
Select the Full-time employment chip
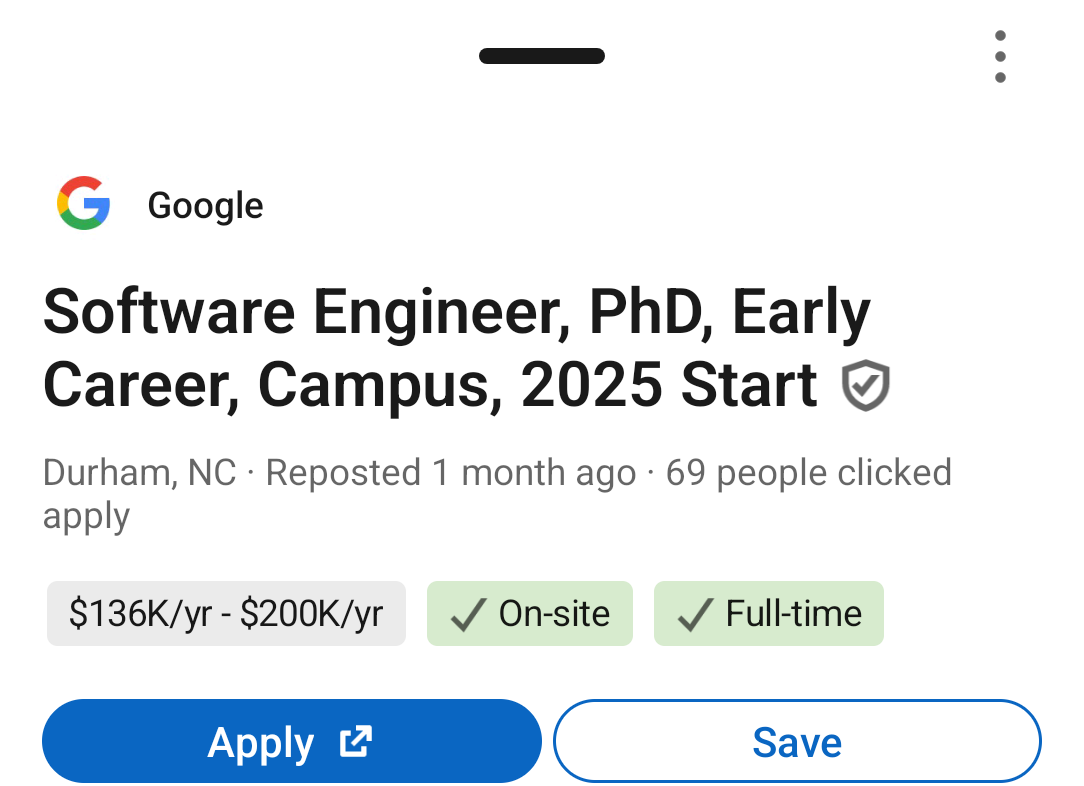(x=769, y=613)
